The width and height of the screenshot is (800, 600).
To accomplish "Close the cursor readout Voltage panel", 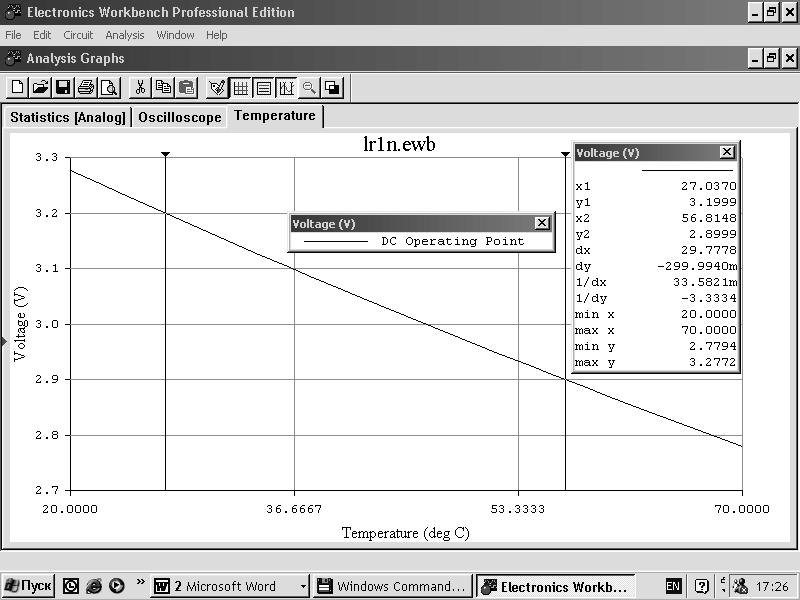I will tap(727, 152).
